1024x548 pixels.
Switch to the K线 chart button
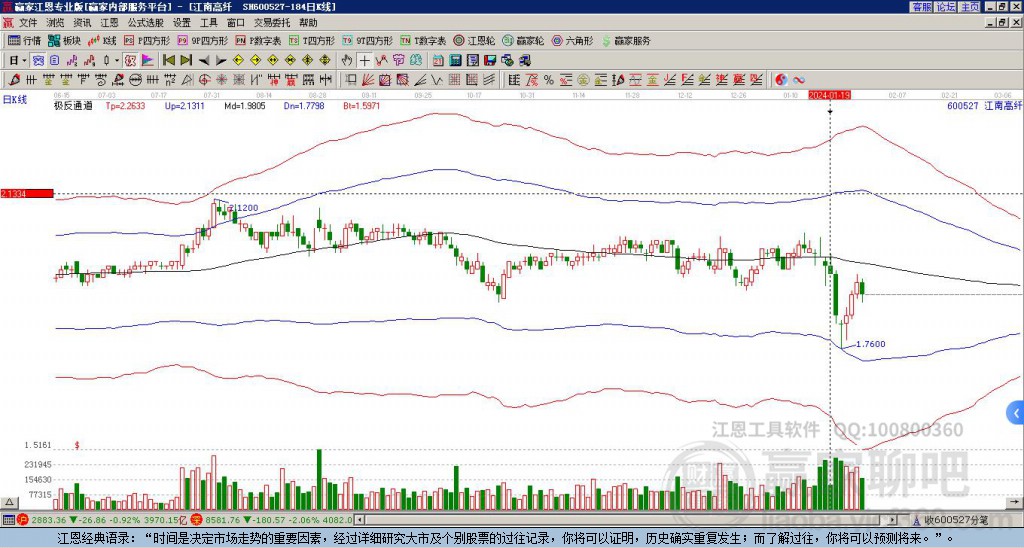point(102,40)
